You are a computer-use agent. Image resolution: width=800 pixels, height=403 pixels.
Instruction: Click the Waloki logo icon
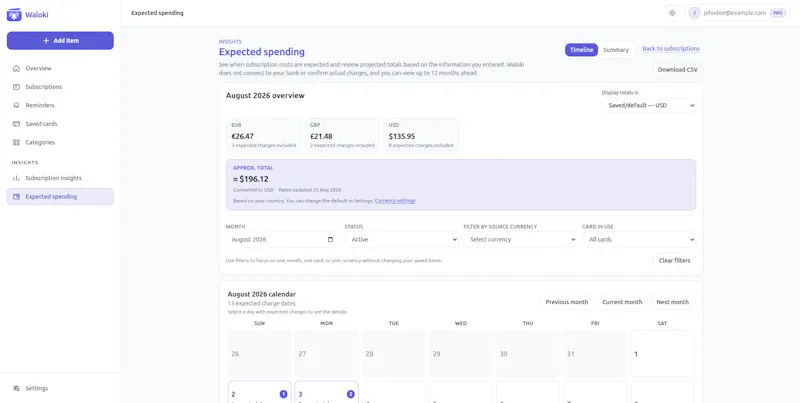pyautogui.click(x=14, y=14)
